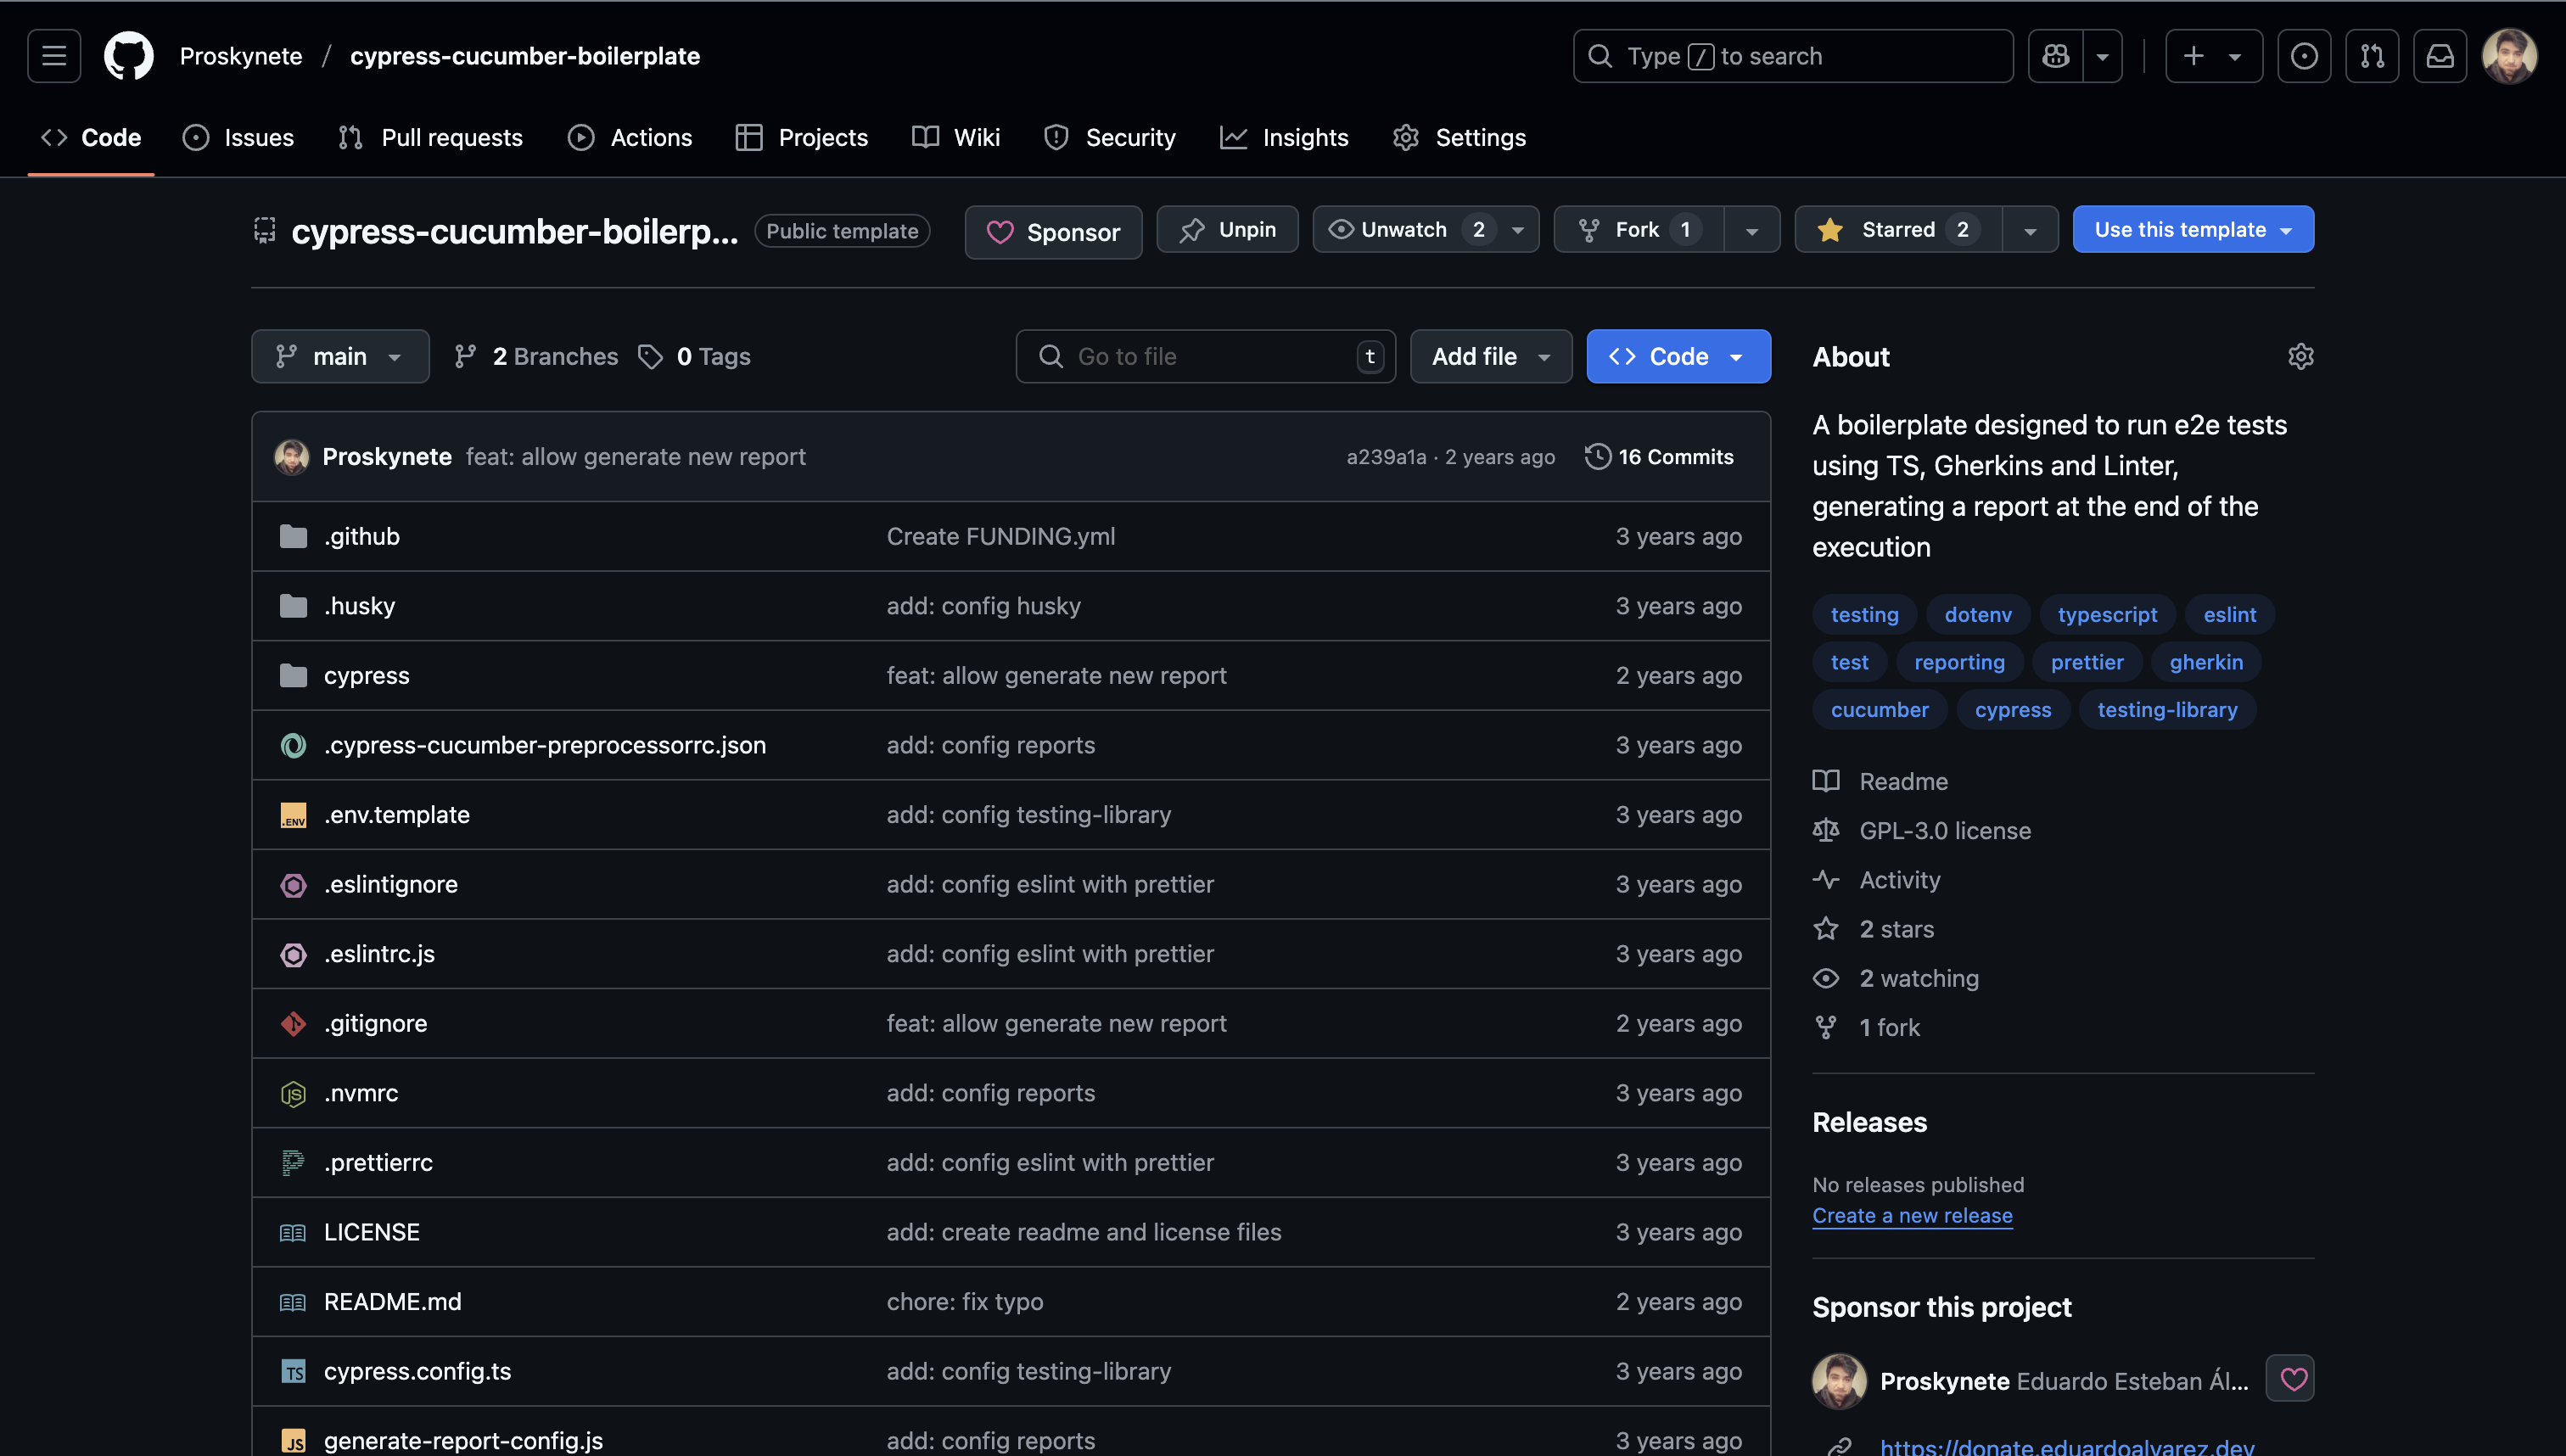This screenshot has width=2566, height=1456.
Task: Switch to the Insights tab
Action: coord(1284,137)
